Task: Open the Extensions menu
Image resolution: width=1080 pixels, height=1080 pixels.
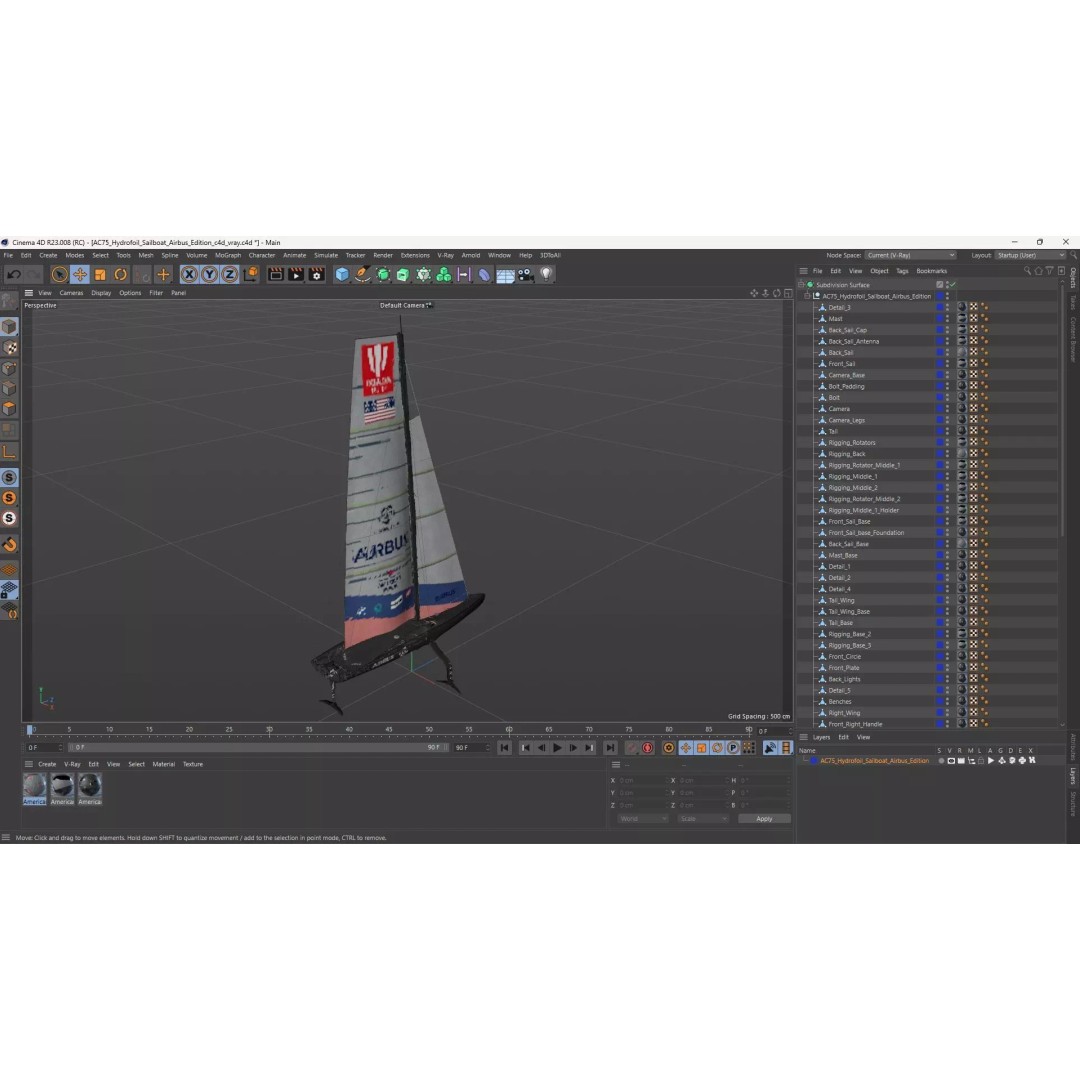Action: tap(415, 255)
